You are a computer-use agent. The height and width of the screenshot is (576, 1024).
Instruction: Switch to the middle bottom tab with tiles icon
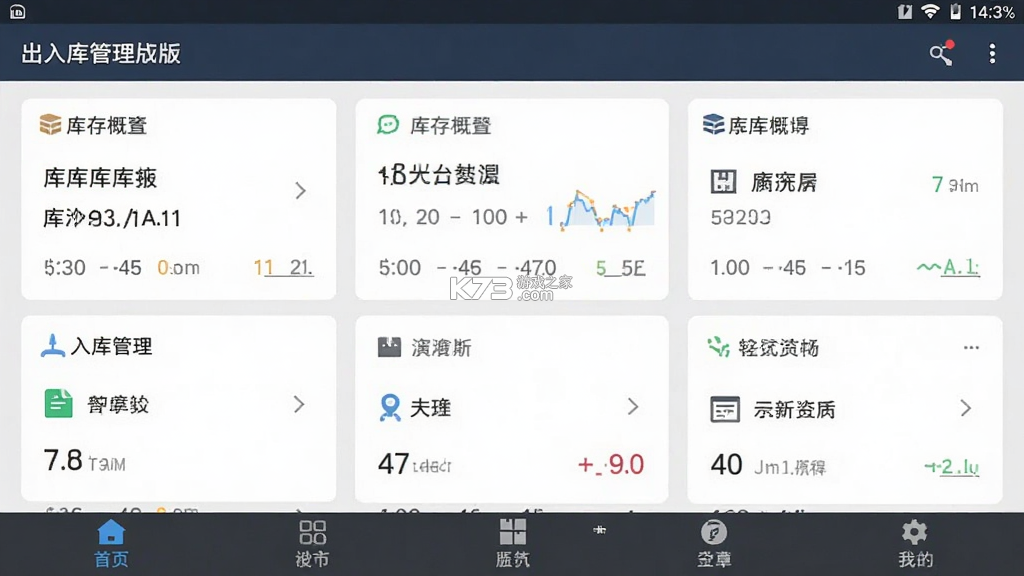513,543
